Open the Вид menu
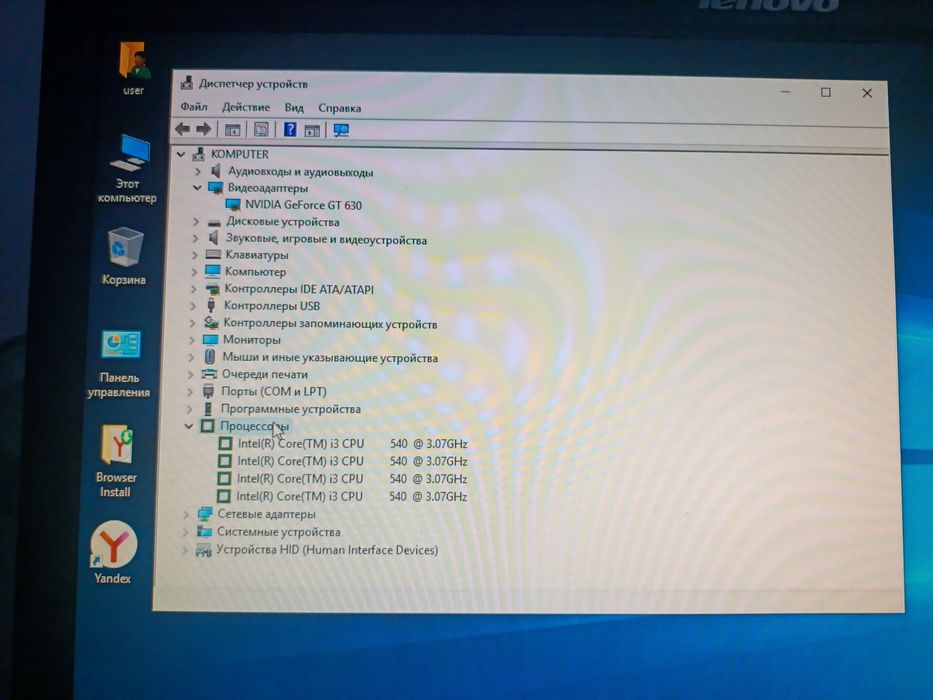933x700 pixels. (x=294, y=108)
